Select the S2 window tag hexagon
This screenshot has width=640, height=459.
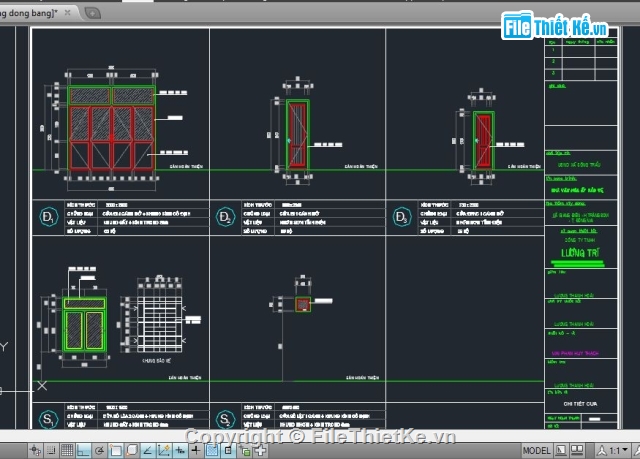(225, 419)
